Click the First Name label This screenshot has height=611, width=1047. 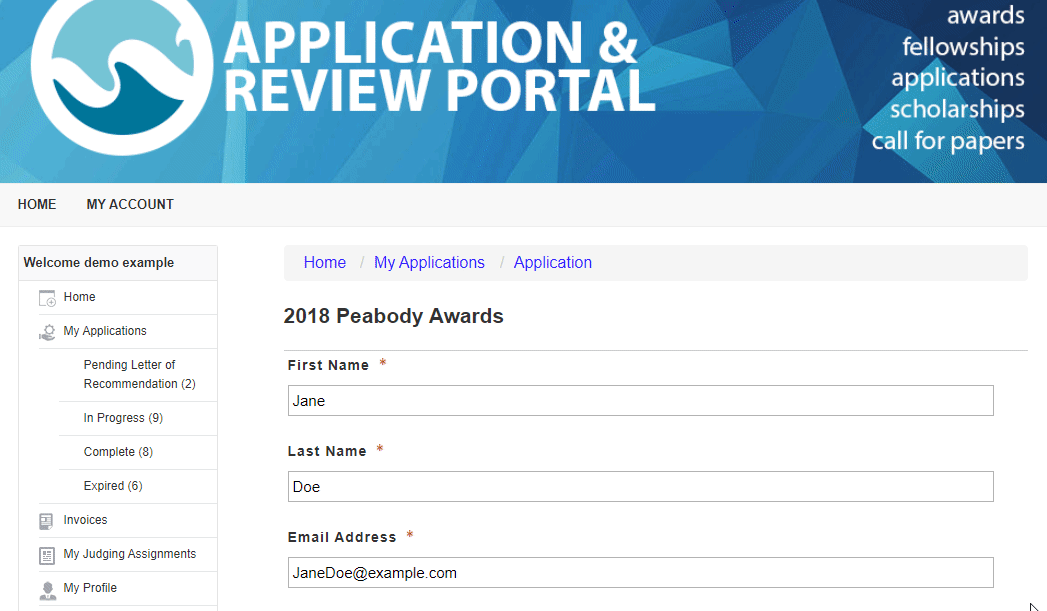[329, 365]
